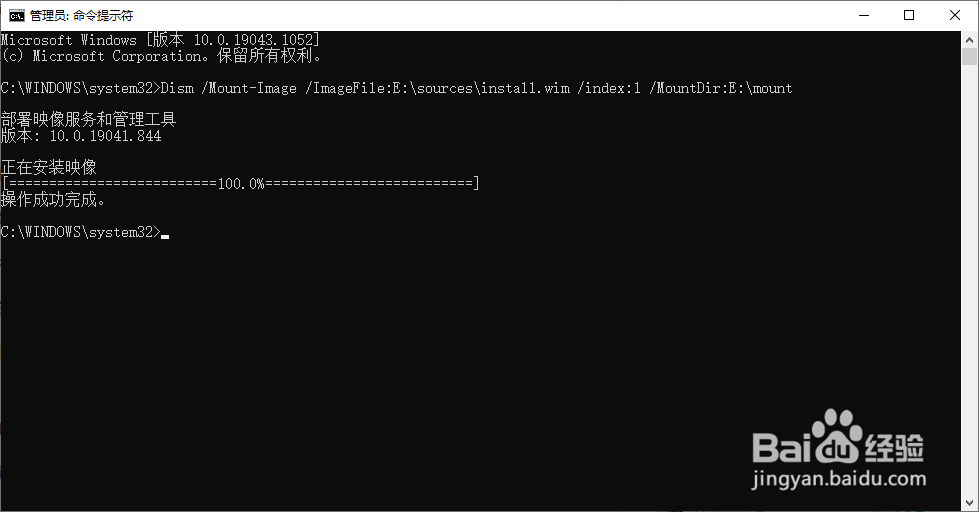Click the Baidu jingyan watermark logo
Screen dimensions: 979x512
click(839, 448)
